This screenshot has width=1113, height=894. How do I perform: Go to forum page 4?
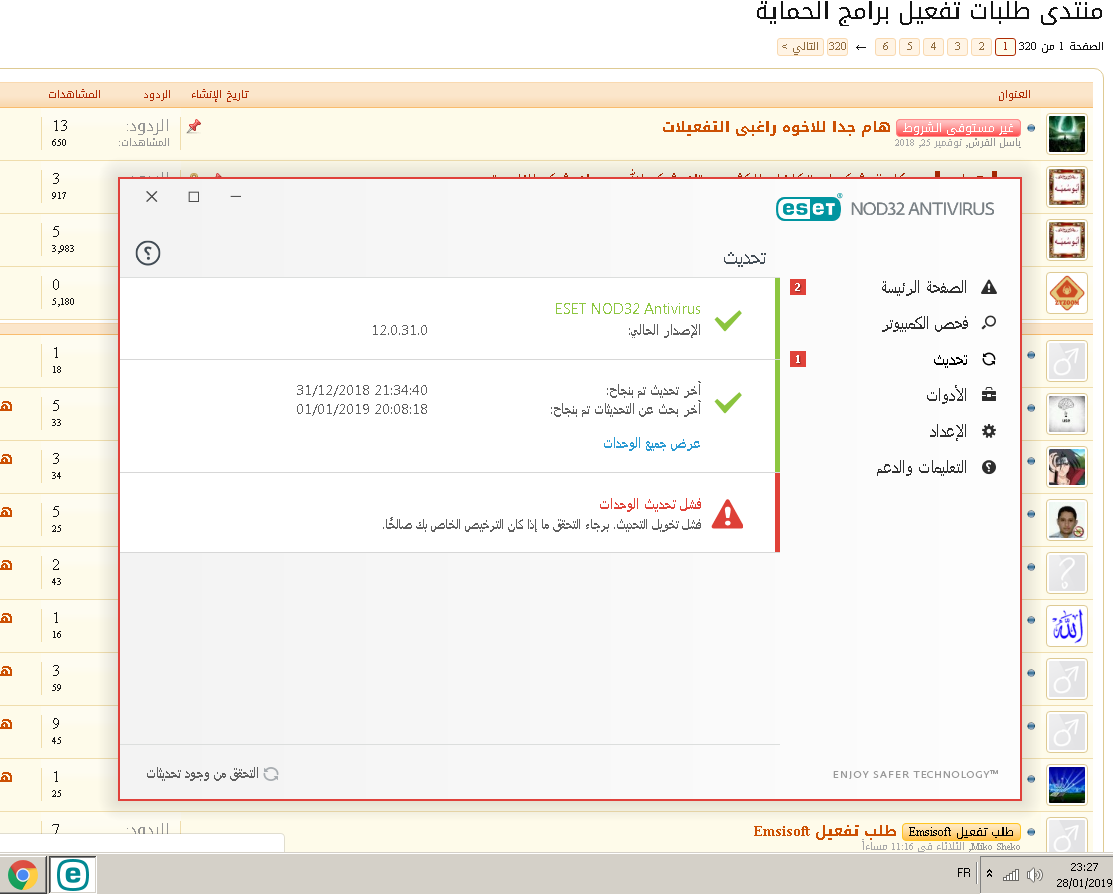[x=933, y=47]
